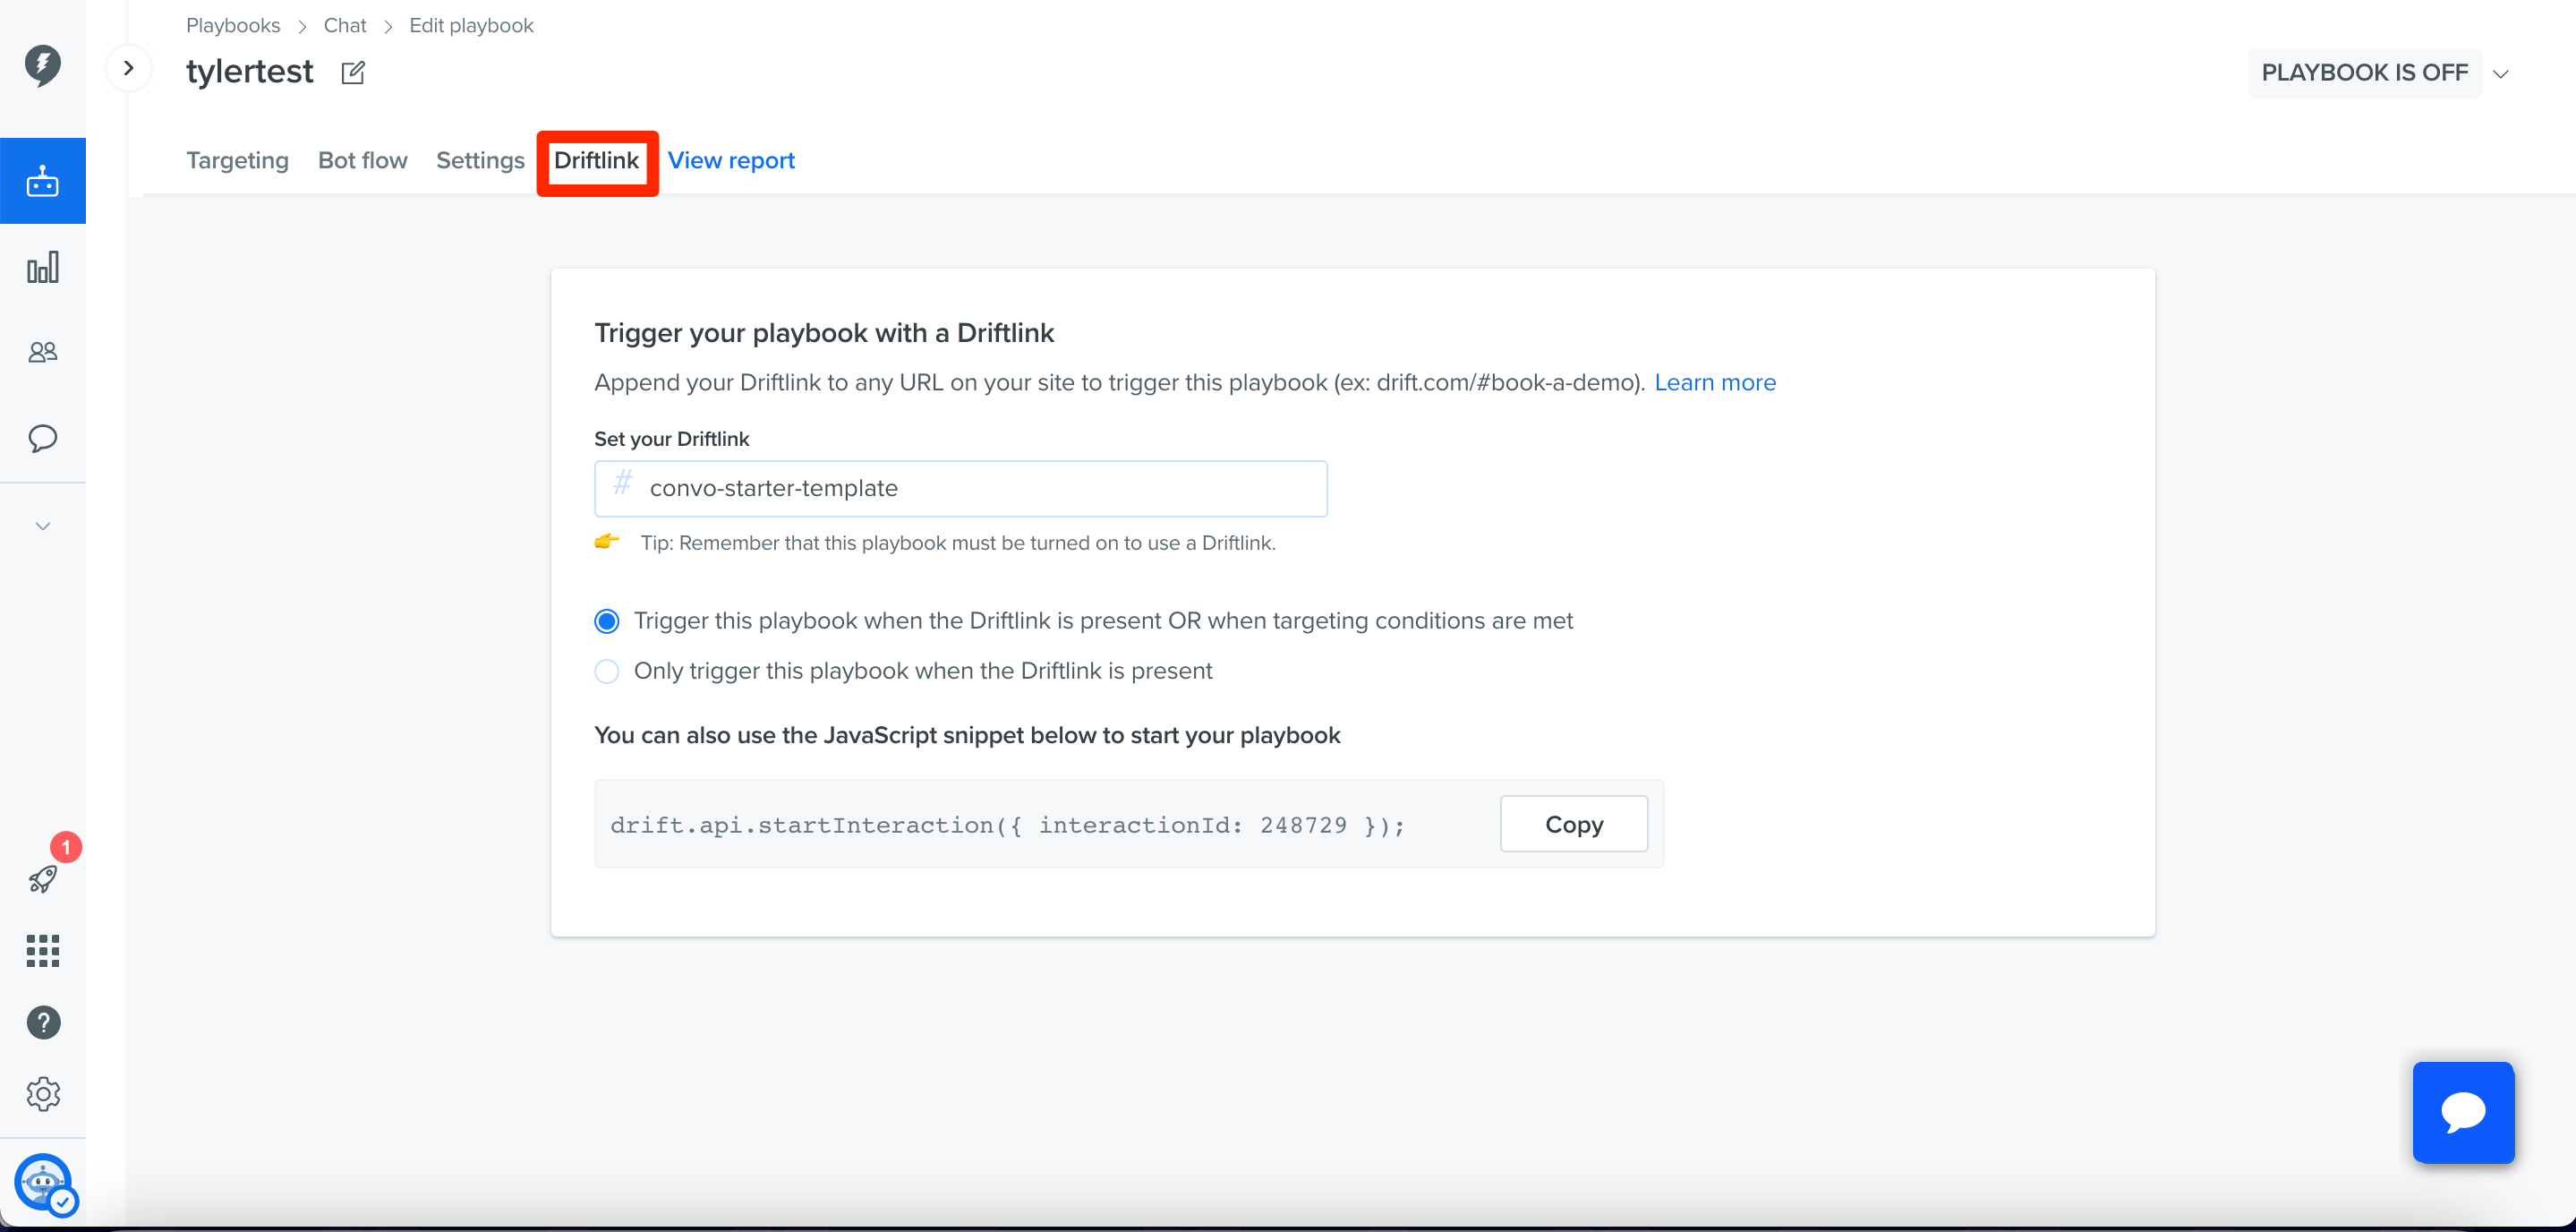Open the rocket icon with notification badge

pos(42,879)
